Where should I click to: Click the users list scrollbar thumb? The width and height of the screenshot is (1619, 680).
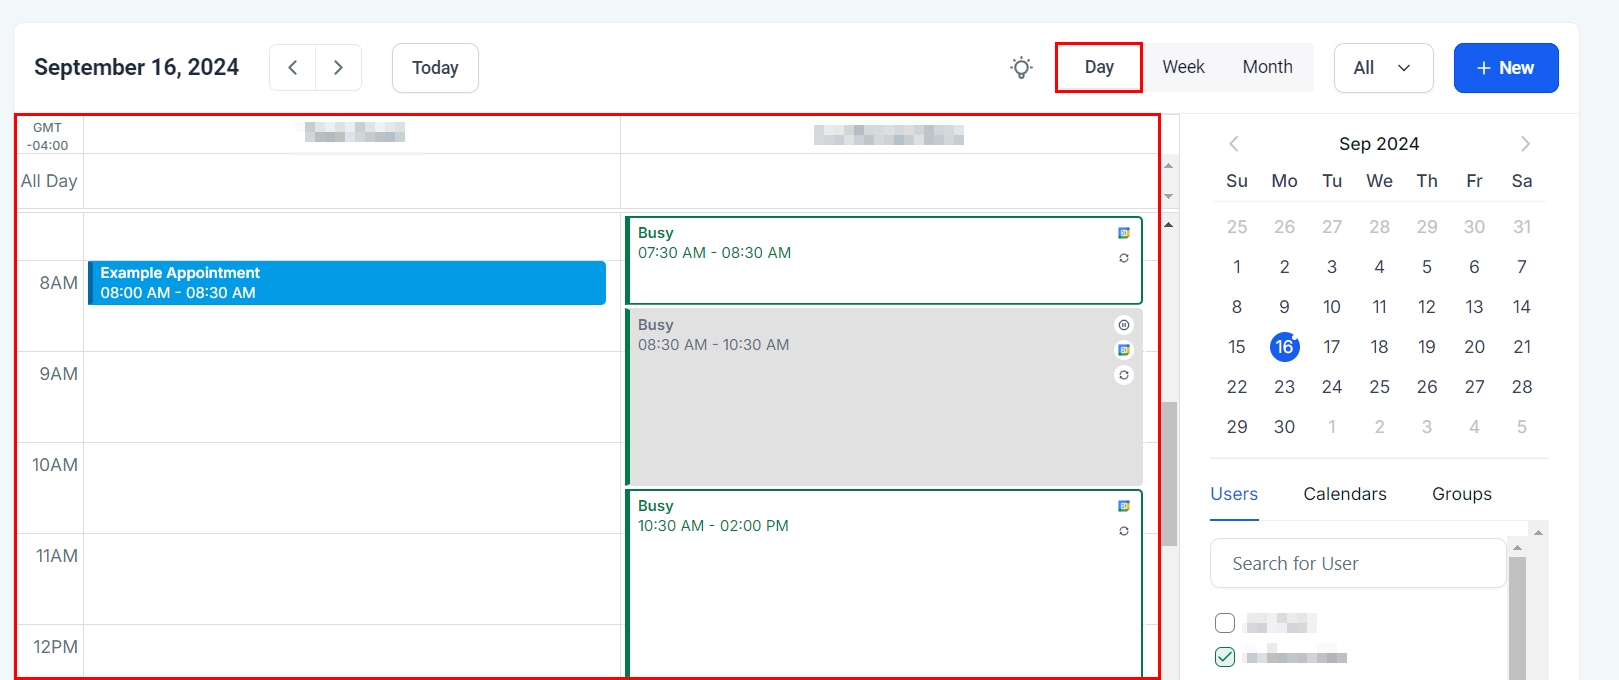pyautogui.click(x=1517, y=618)
